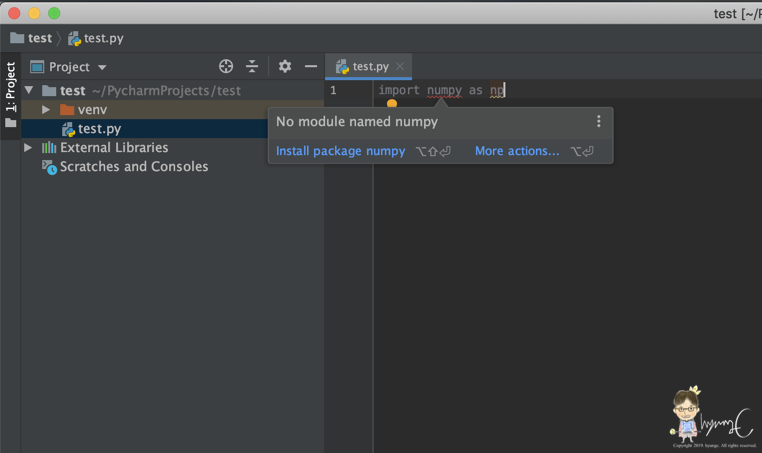This screenshot has height=453, width=762.
Task: Click line number 1 in the gutter
Action: click(x=333, y=90)
